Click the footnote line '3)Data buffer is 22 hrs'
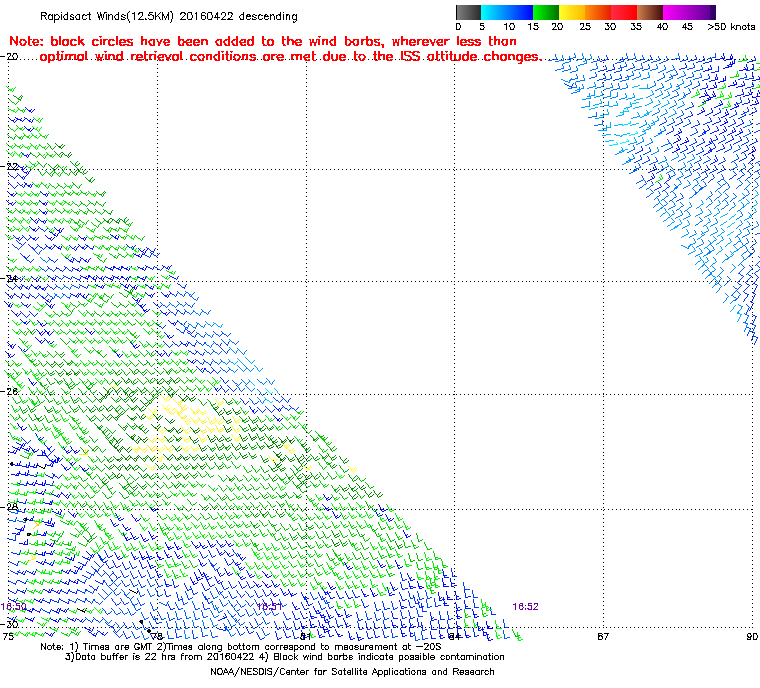 pos(285,657)
